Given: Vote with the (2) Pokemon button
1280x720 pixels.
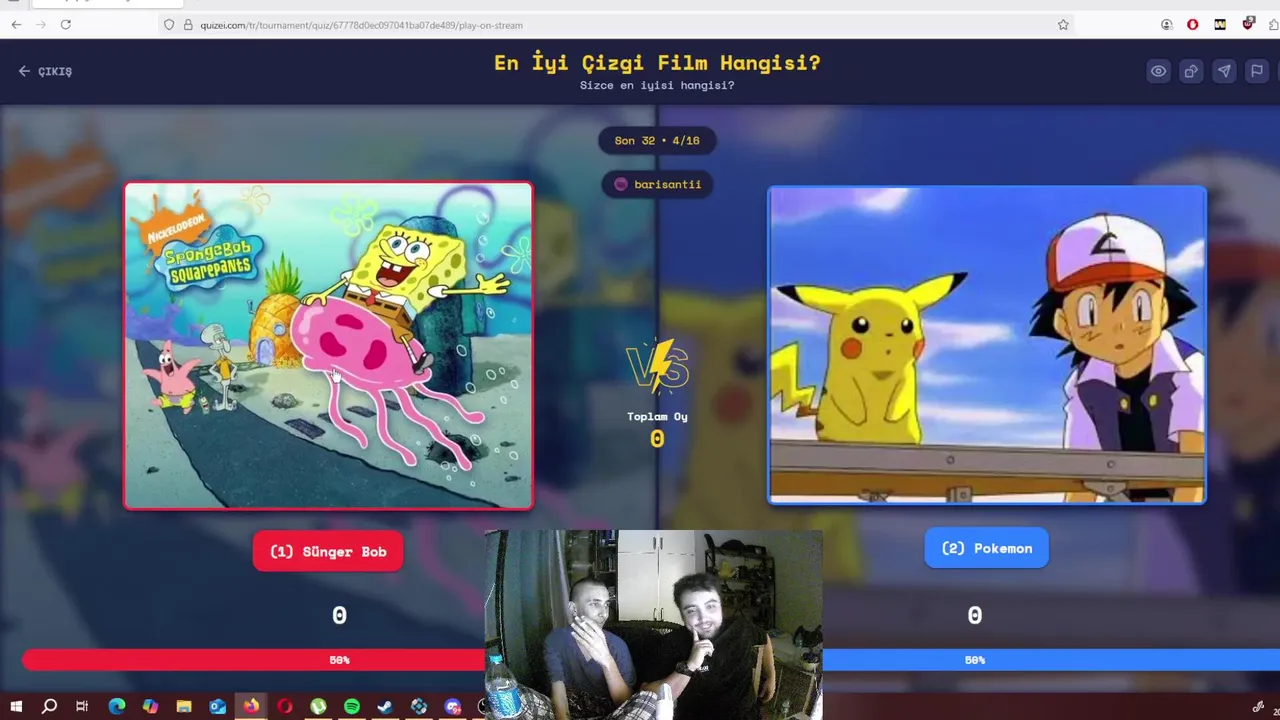Looking at the screenshot, I should click(x=987, y=548).
